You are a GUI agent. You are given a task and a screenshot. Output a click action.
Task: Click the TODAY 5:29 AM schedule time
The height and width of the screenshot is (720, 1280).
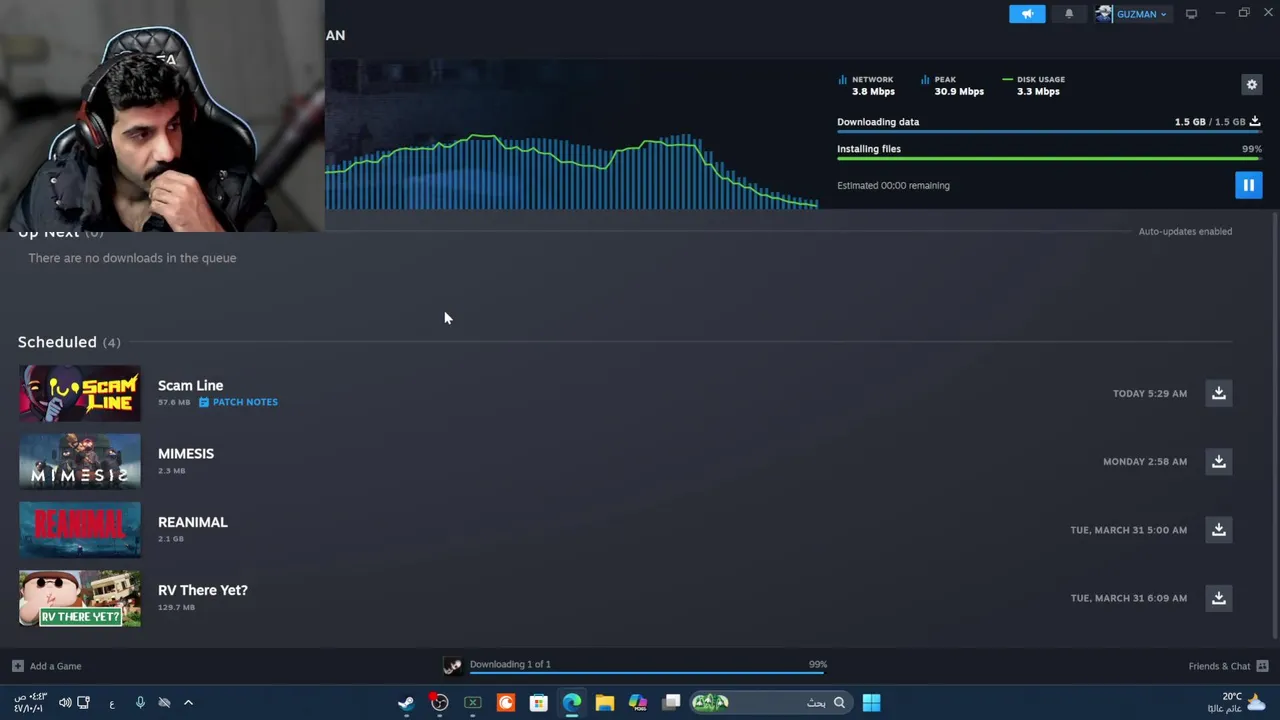[x=1150, y=393]
